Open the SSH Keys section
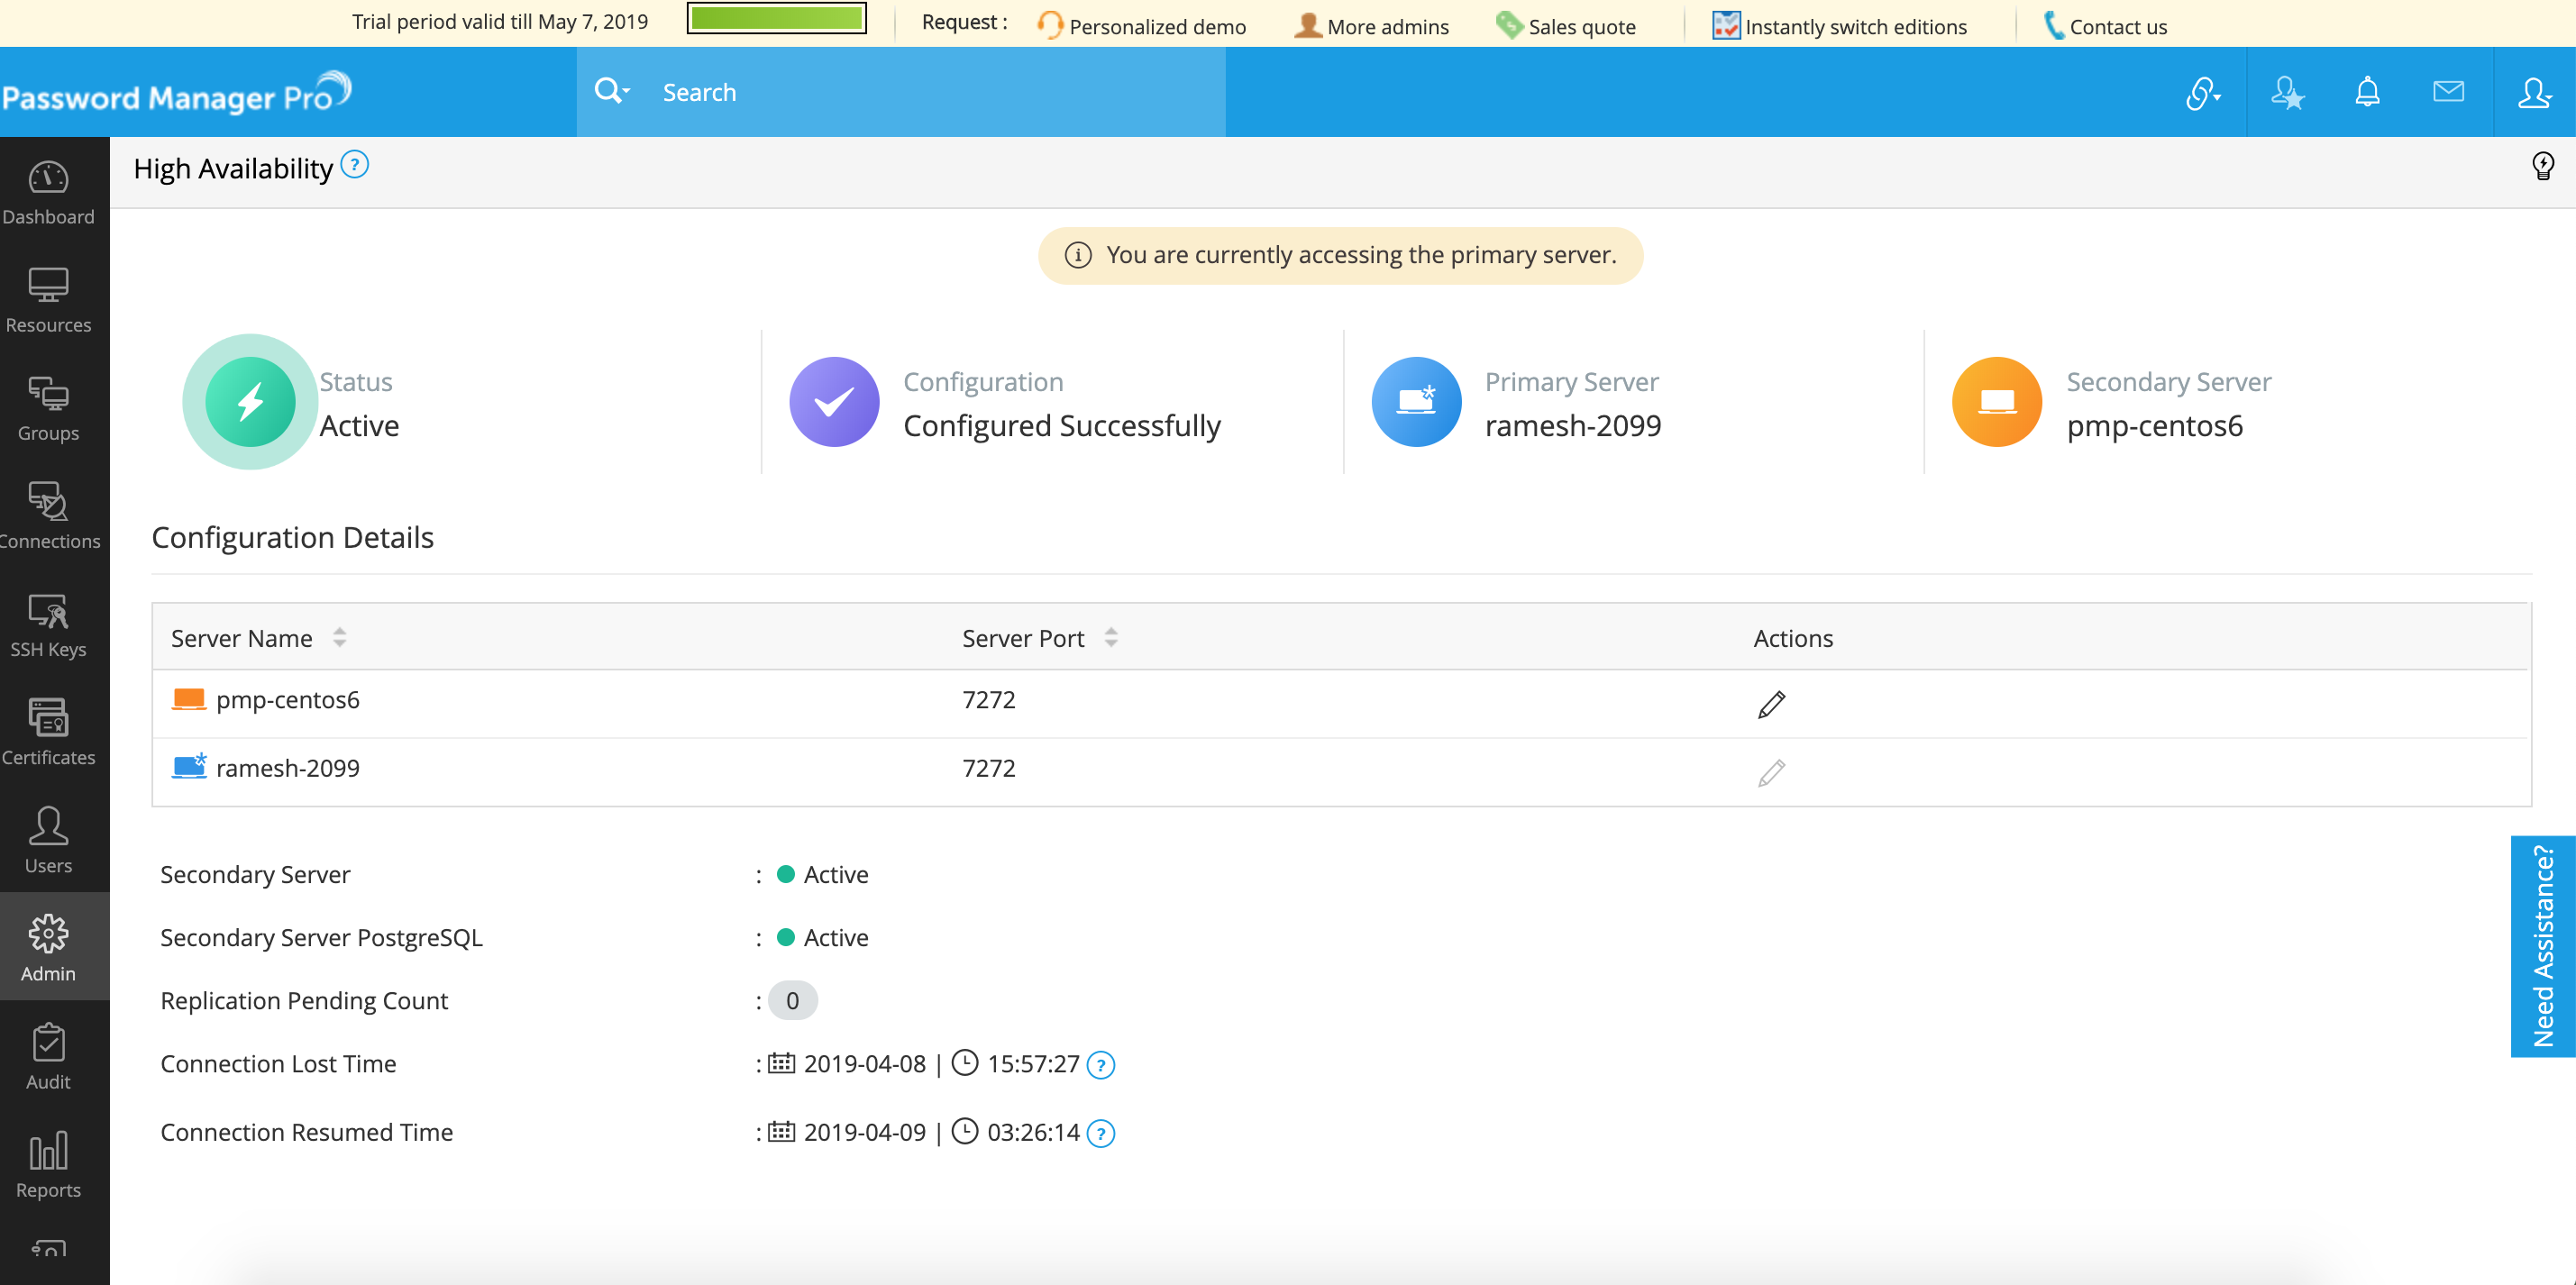The image size is (2576, 1285). [x=49, y=622]
